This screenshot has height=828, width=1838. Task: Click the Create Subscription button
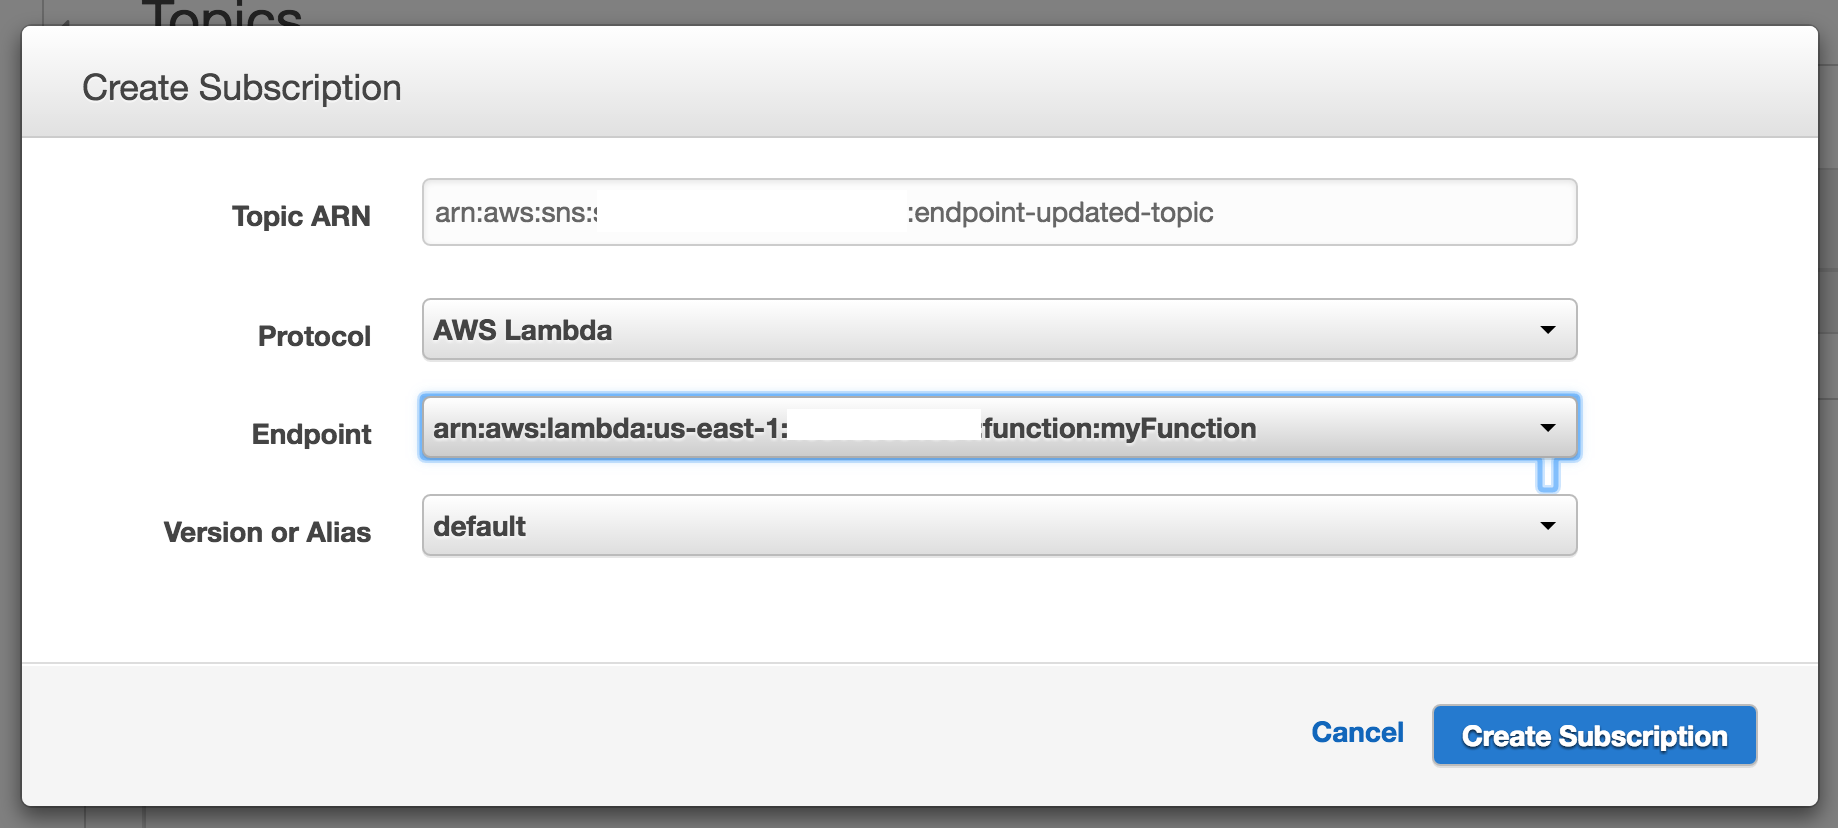tap(1594, 735)
